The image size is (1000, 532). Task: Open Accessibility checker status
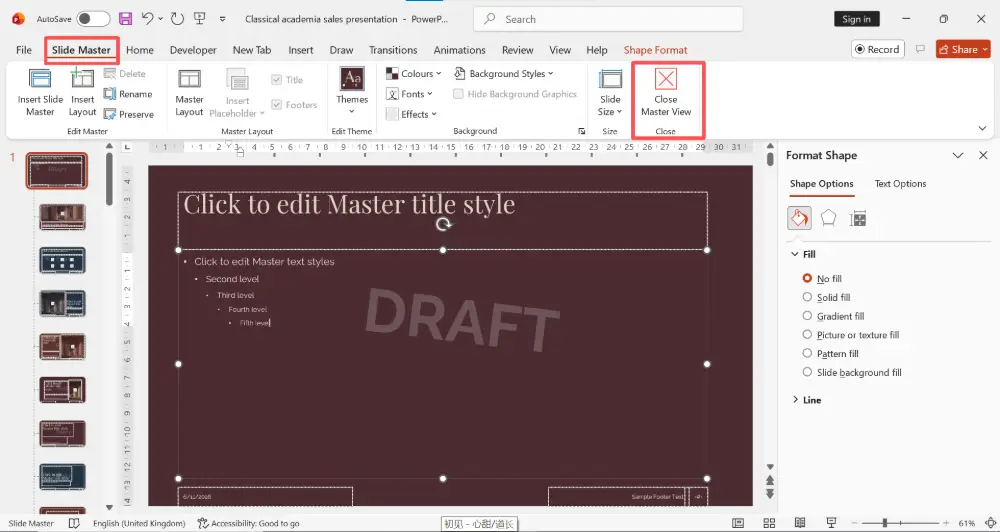pyautogui.click(x=248, y=523)
